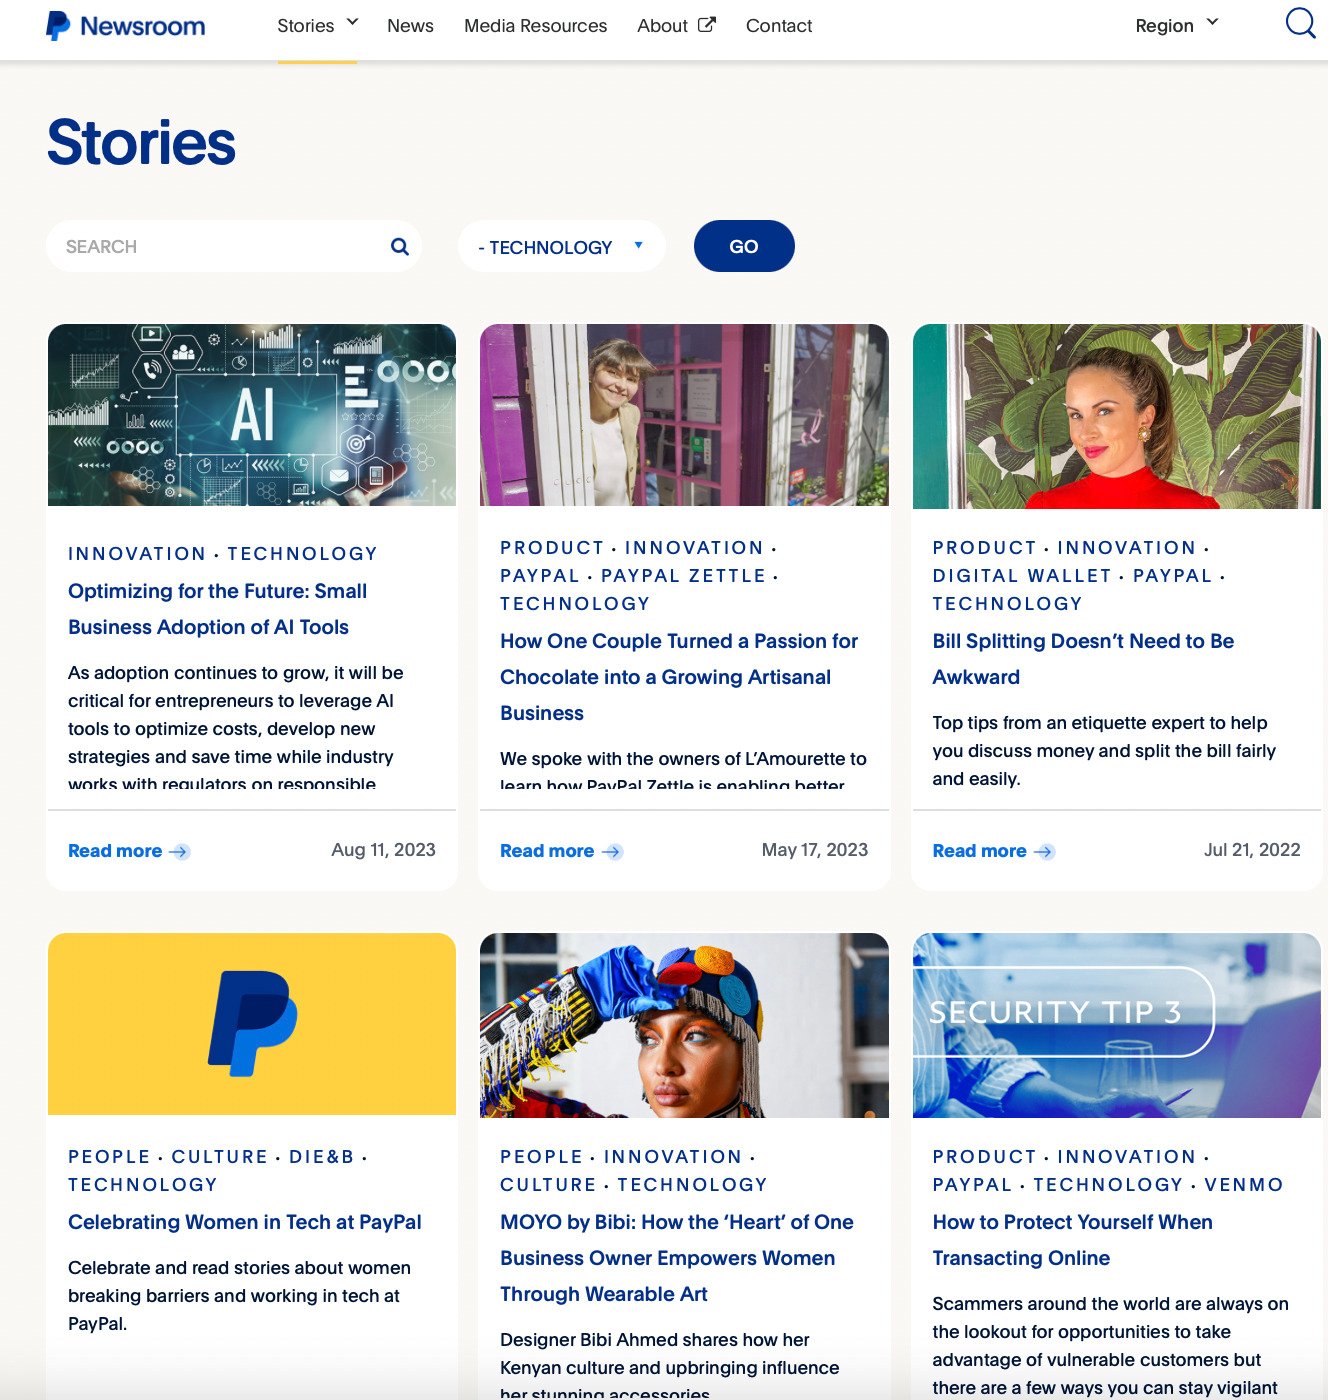Screen dimensions: 1328x1400
Task: Open the Technology category dropdown
Action: tap(561, 247)
